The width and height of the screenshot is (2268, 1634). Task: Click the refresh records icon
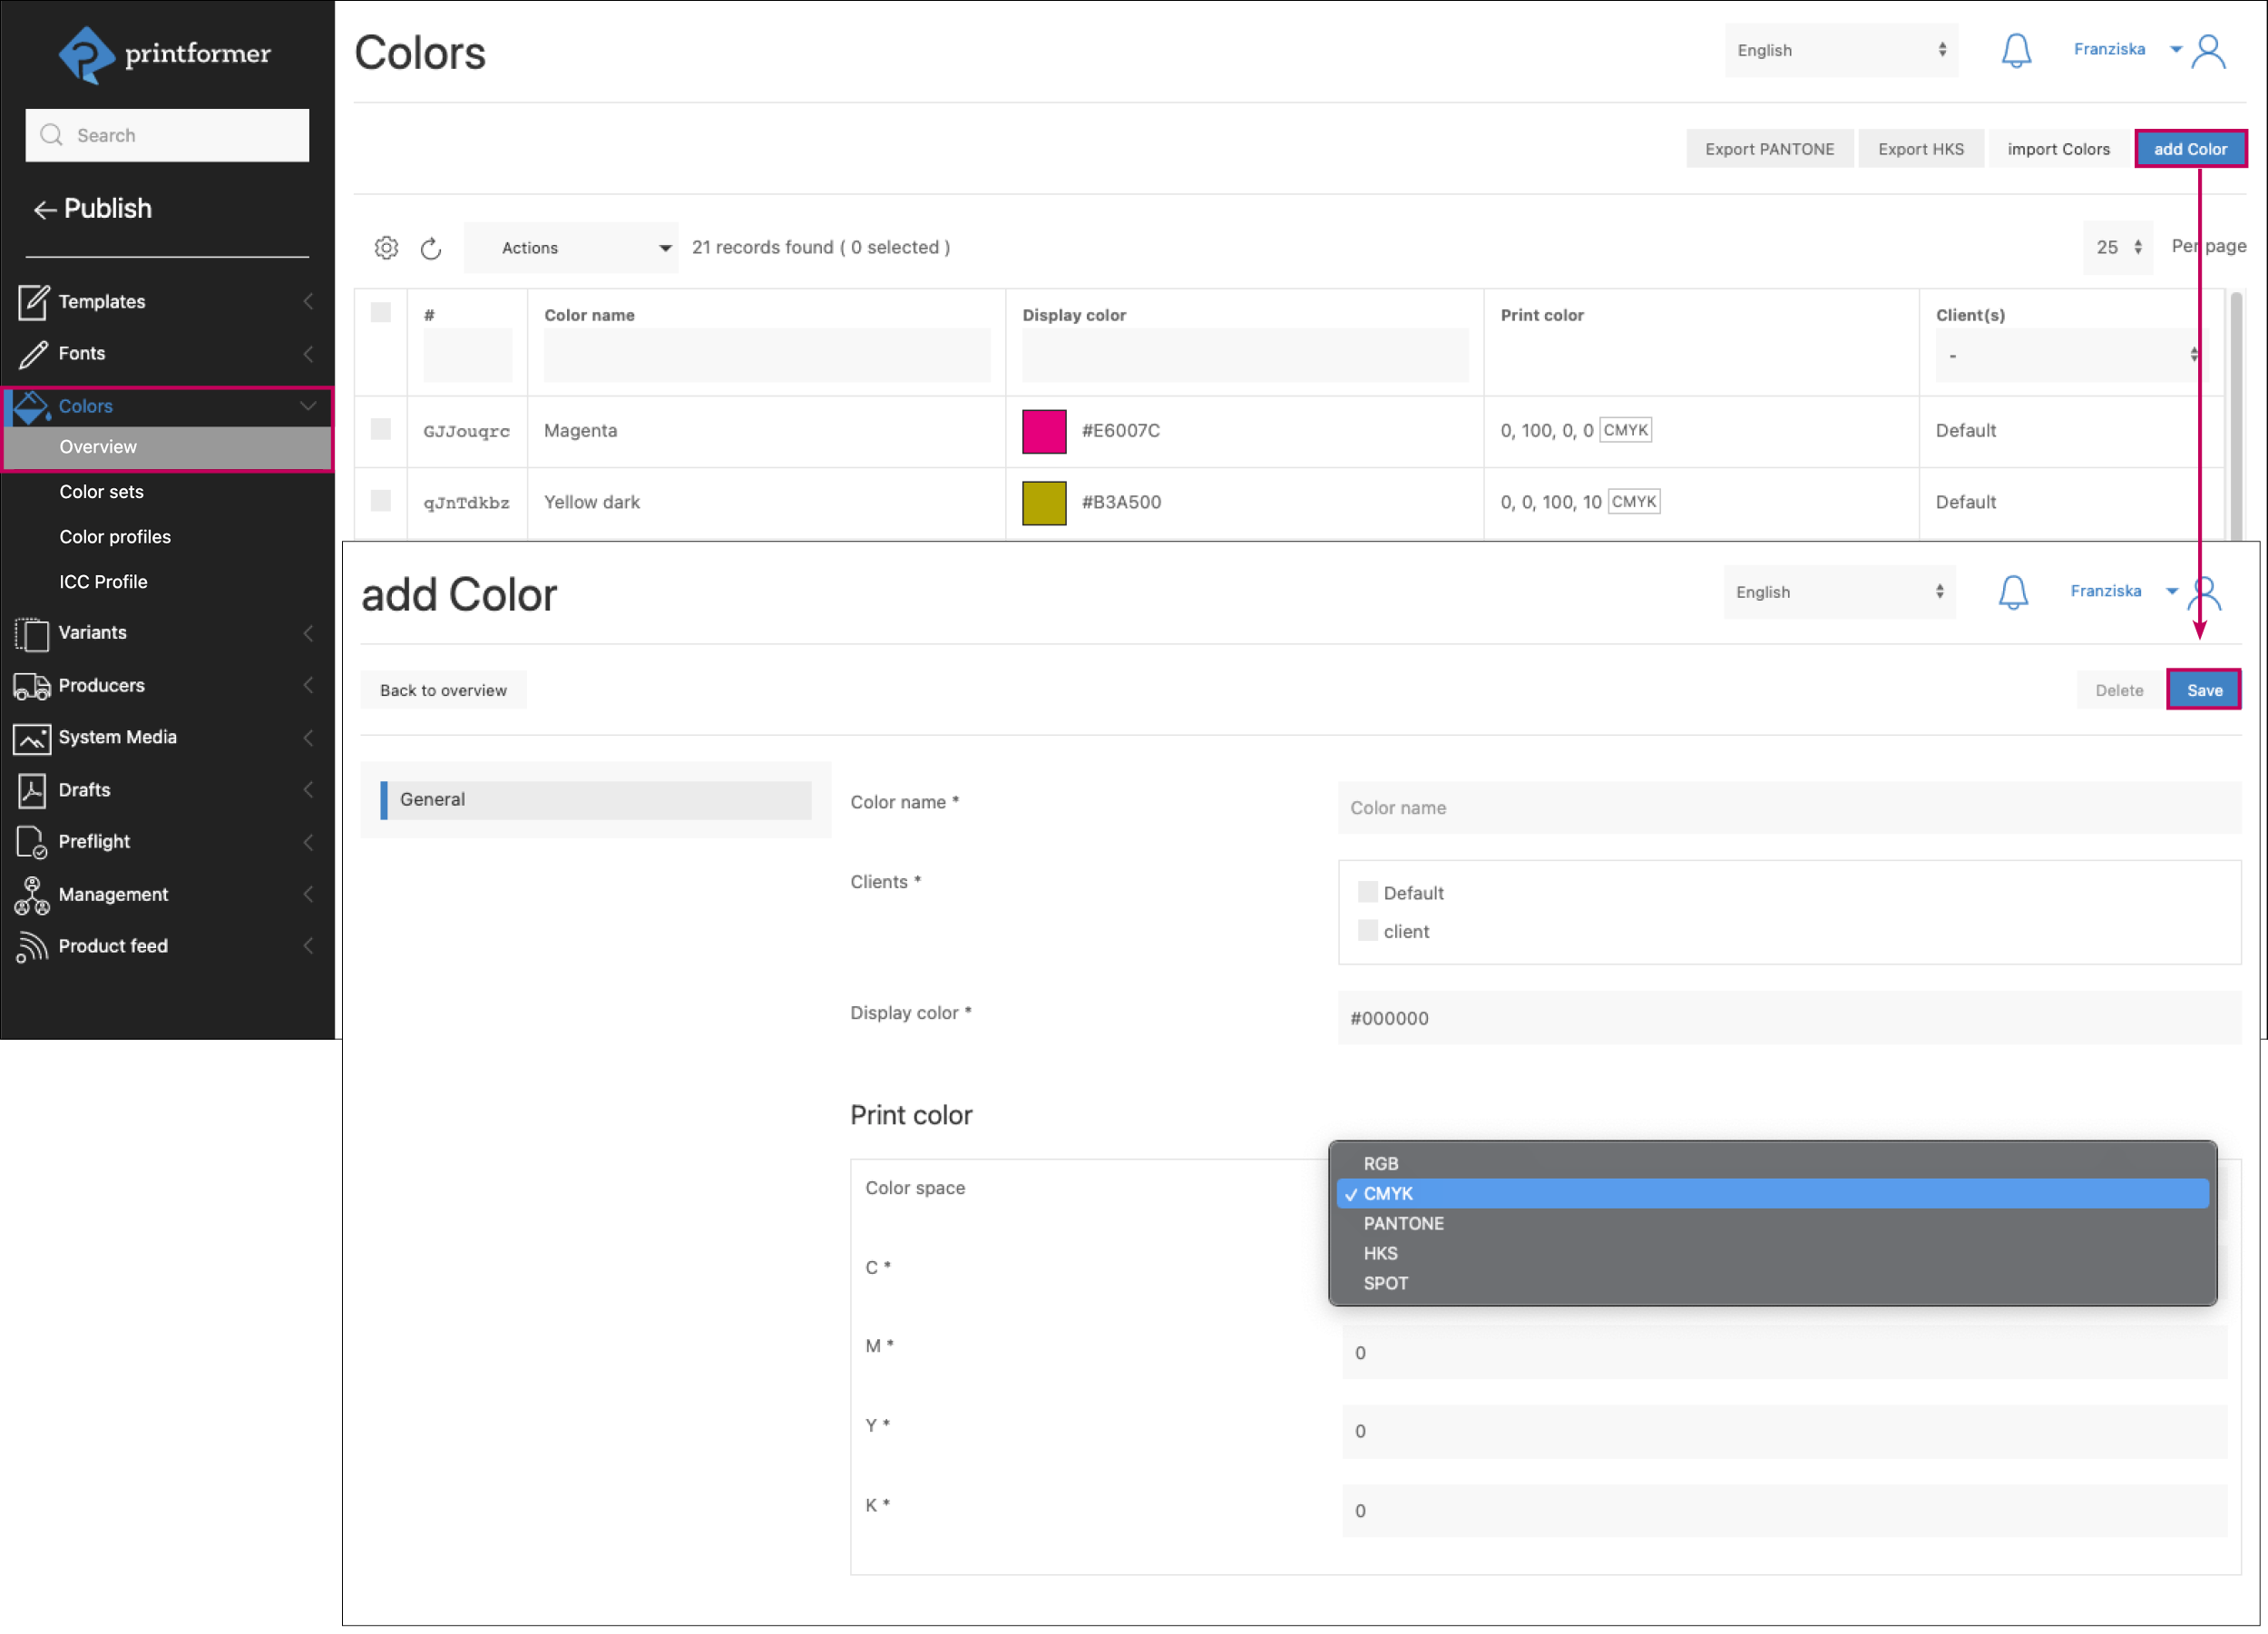click(x=431, y=248)
